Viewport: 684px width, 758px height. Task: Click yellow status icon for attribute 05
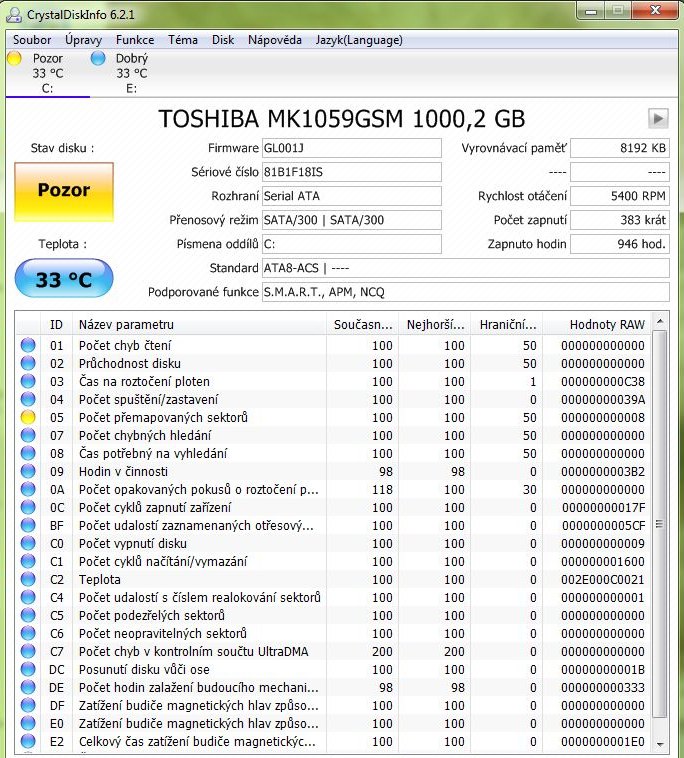28,417
